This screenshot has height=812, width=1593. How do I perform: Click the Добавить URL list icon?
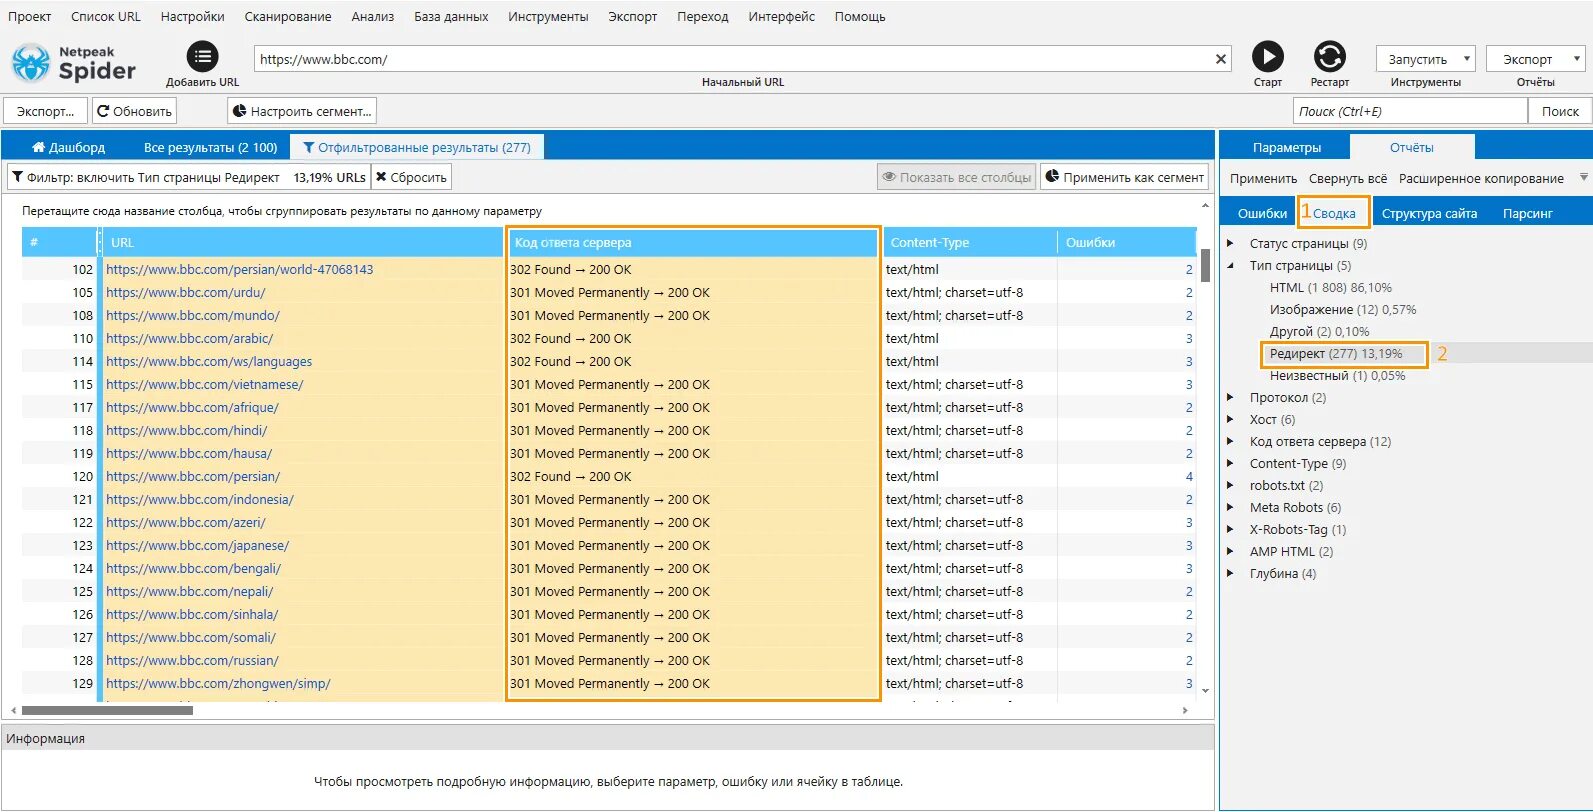pyautogui.click(x=202, y=57)
